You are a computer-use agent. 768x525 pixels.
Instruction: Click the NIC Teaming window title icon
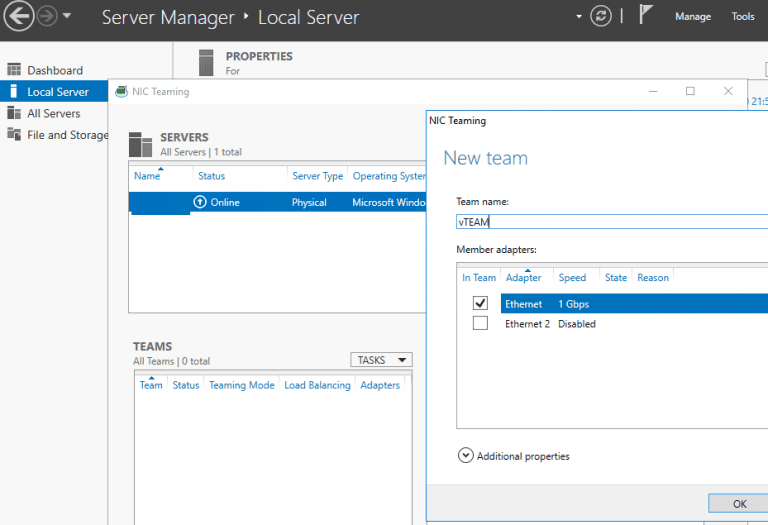[x=121, y=92]
